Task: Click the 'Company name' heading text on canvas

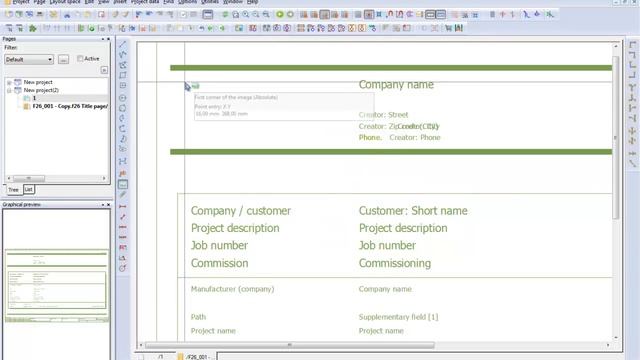Action: tap(396, 85)
